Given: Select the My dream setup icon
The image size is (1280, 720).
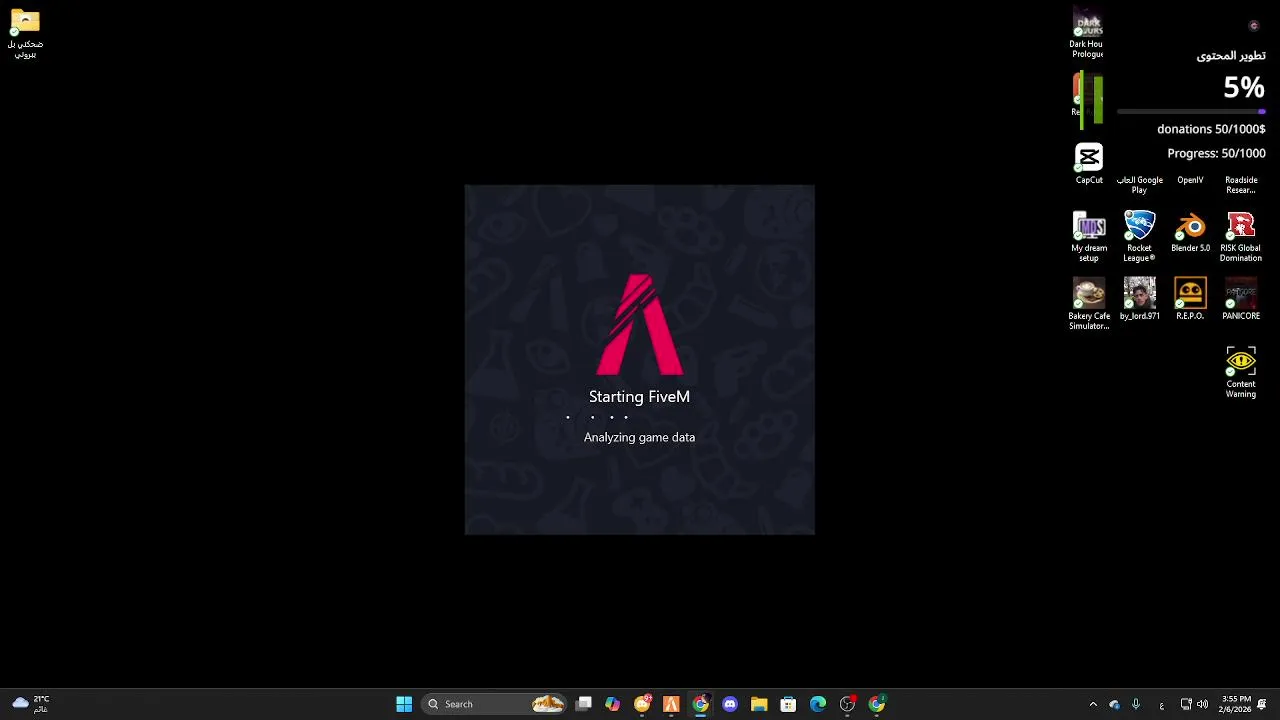Looking at the screenshot, I should [x=1089, y=237].
